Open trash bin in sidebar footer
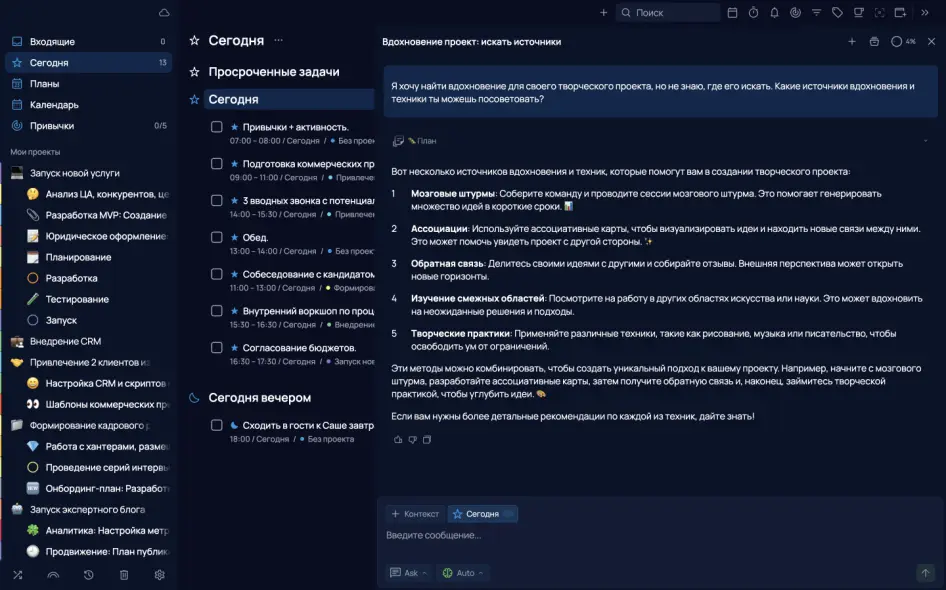 [x=124, y=575]
